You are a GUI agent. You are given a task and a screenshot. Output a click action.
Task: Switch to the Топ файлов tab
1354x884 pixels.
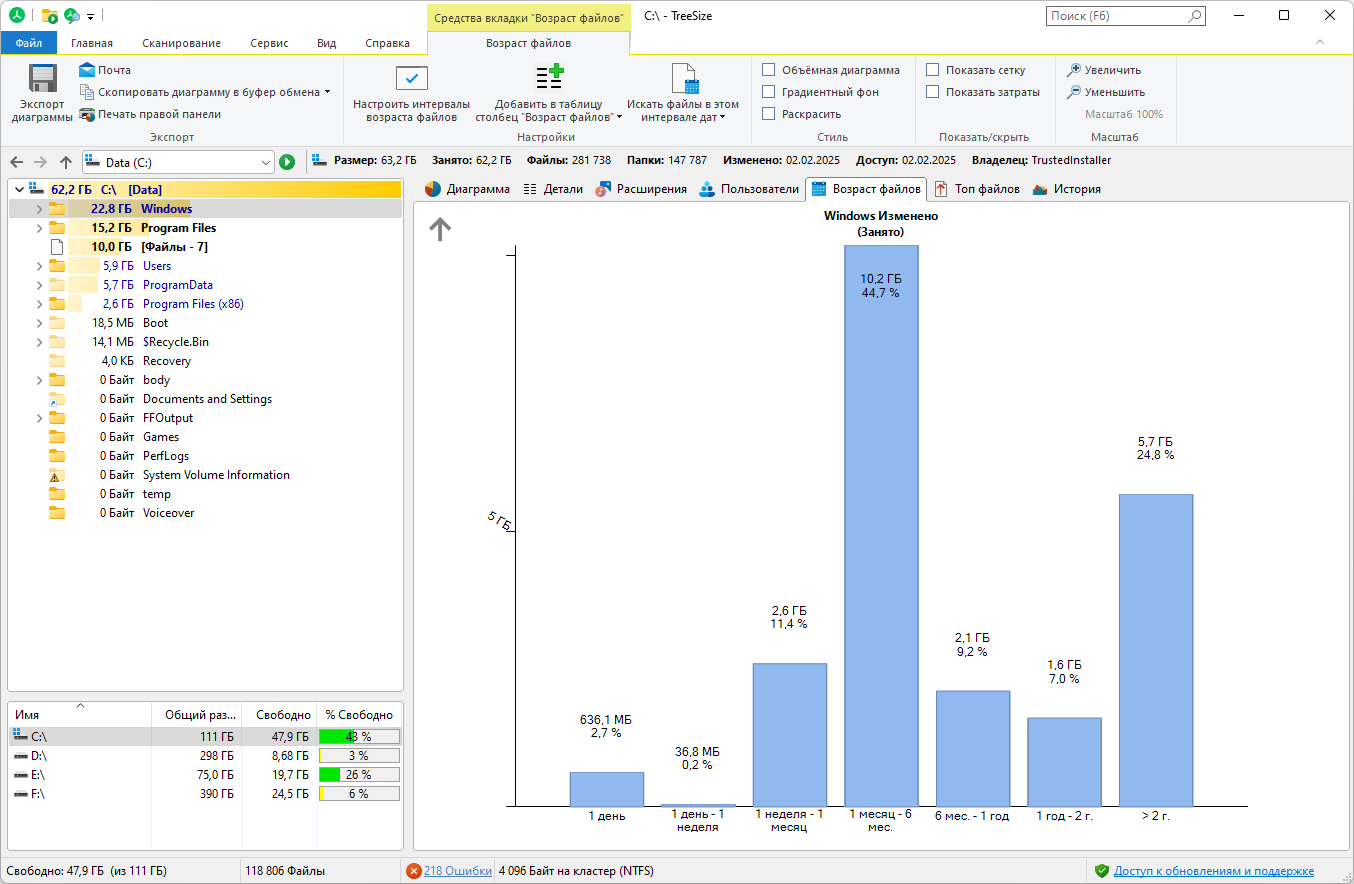976,189
